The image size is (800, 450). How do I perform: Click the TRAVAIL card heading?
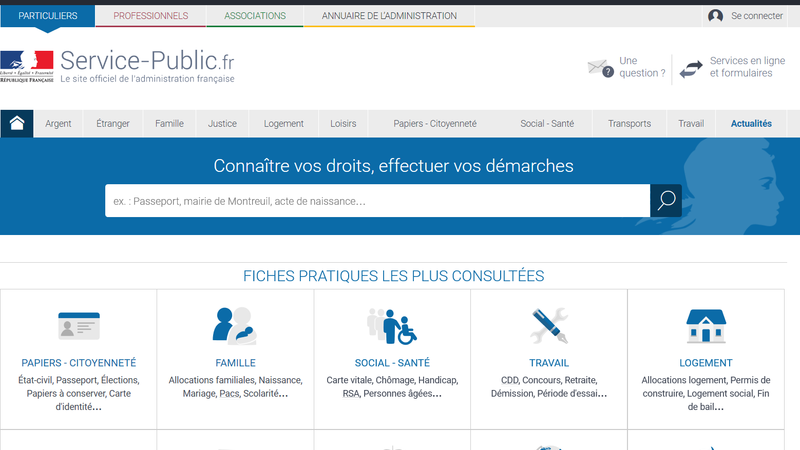[548, 363]
